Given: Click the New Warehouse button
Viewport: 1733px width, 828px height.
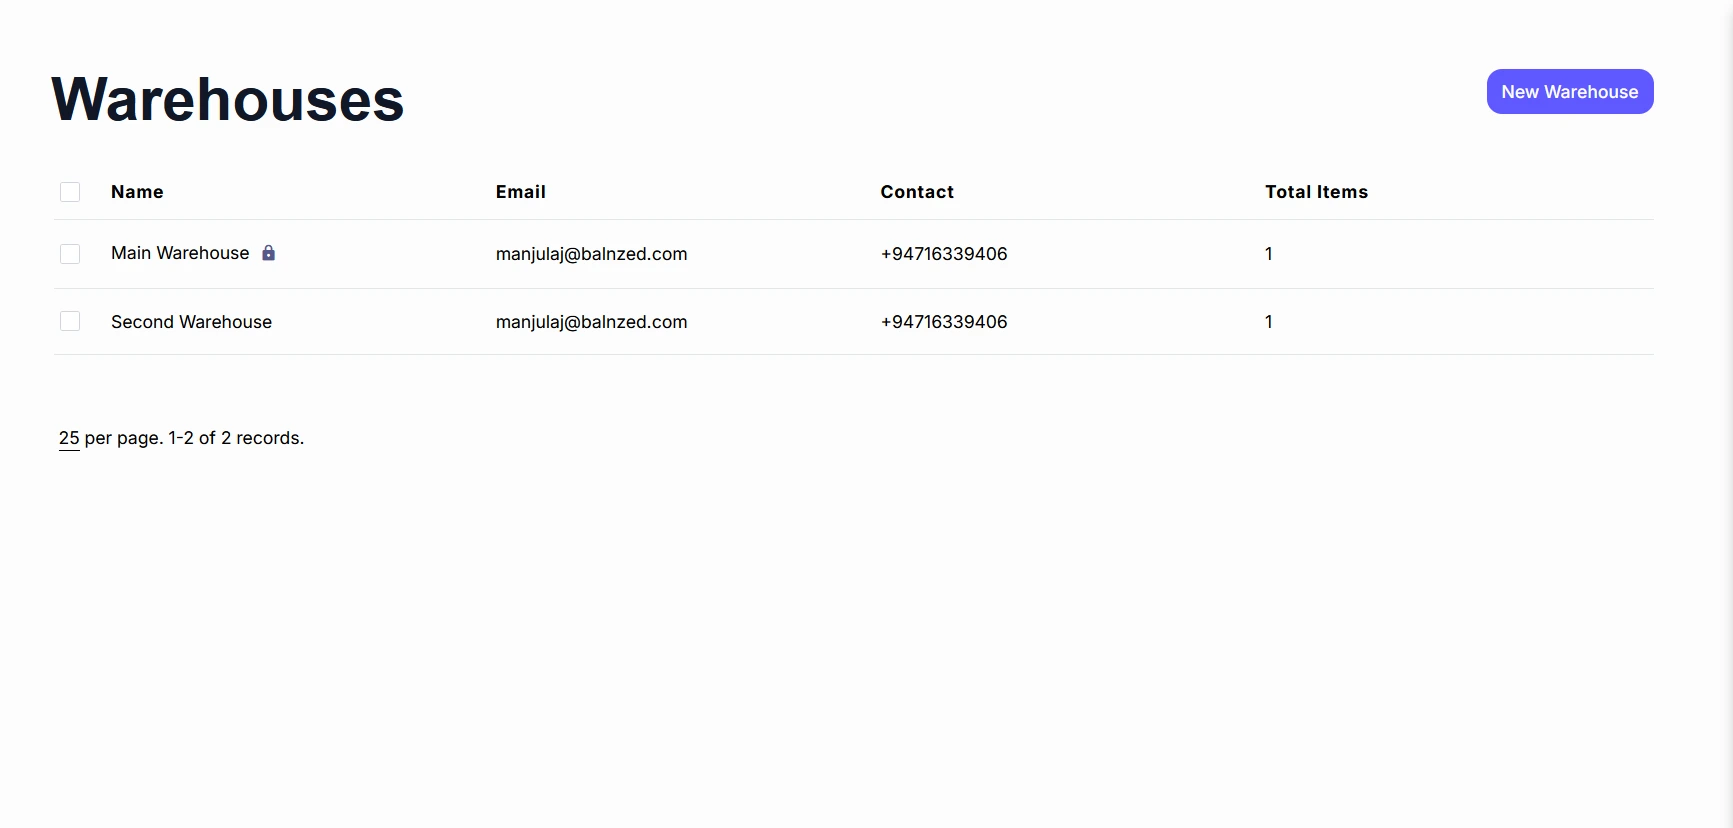Looking at the screenshot, I should point(1569,91).
